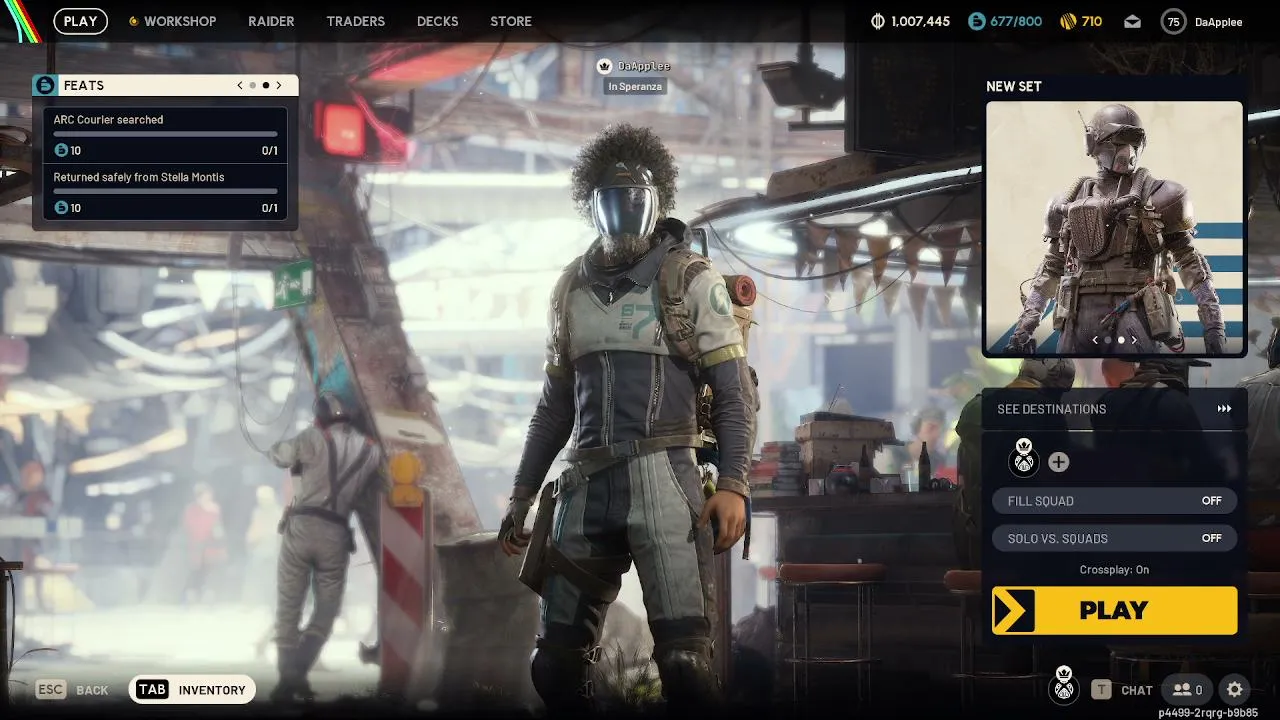Open the DECKS tab
This screenshot has width=1280, height=720.
[437, 21]
